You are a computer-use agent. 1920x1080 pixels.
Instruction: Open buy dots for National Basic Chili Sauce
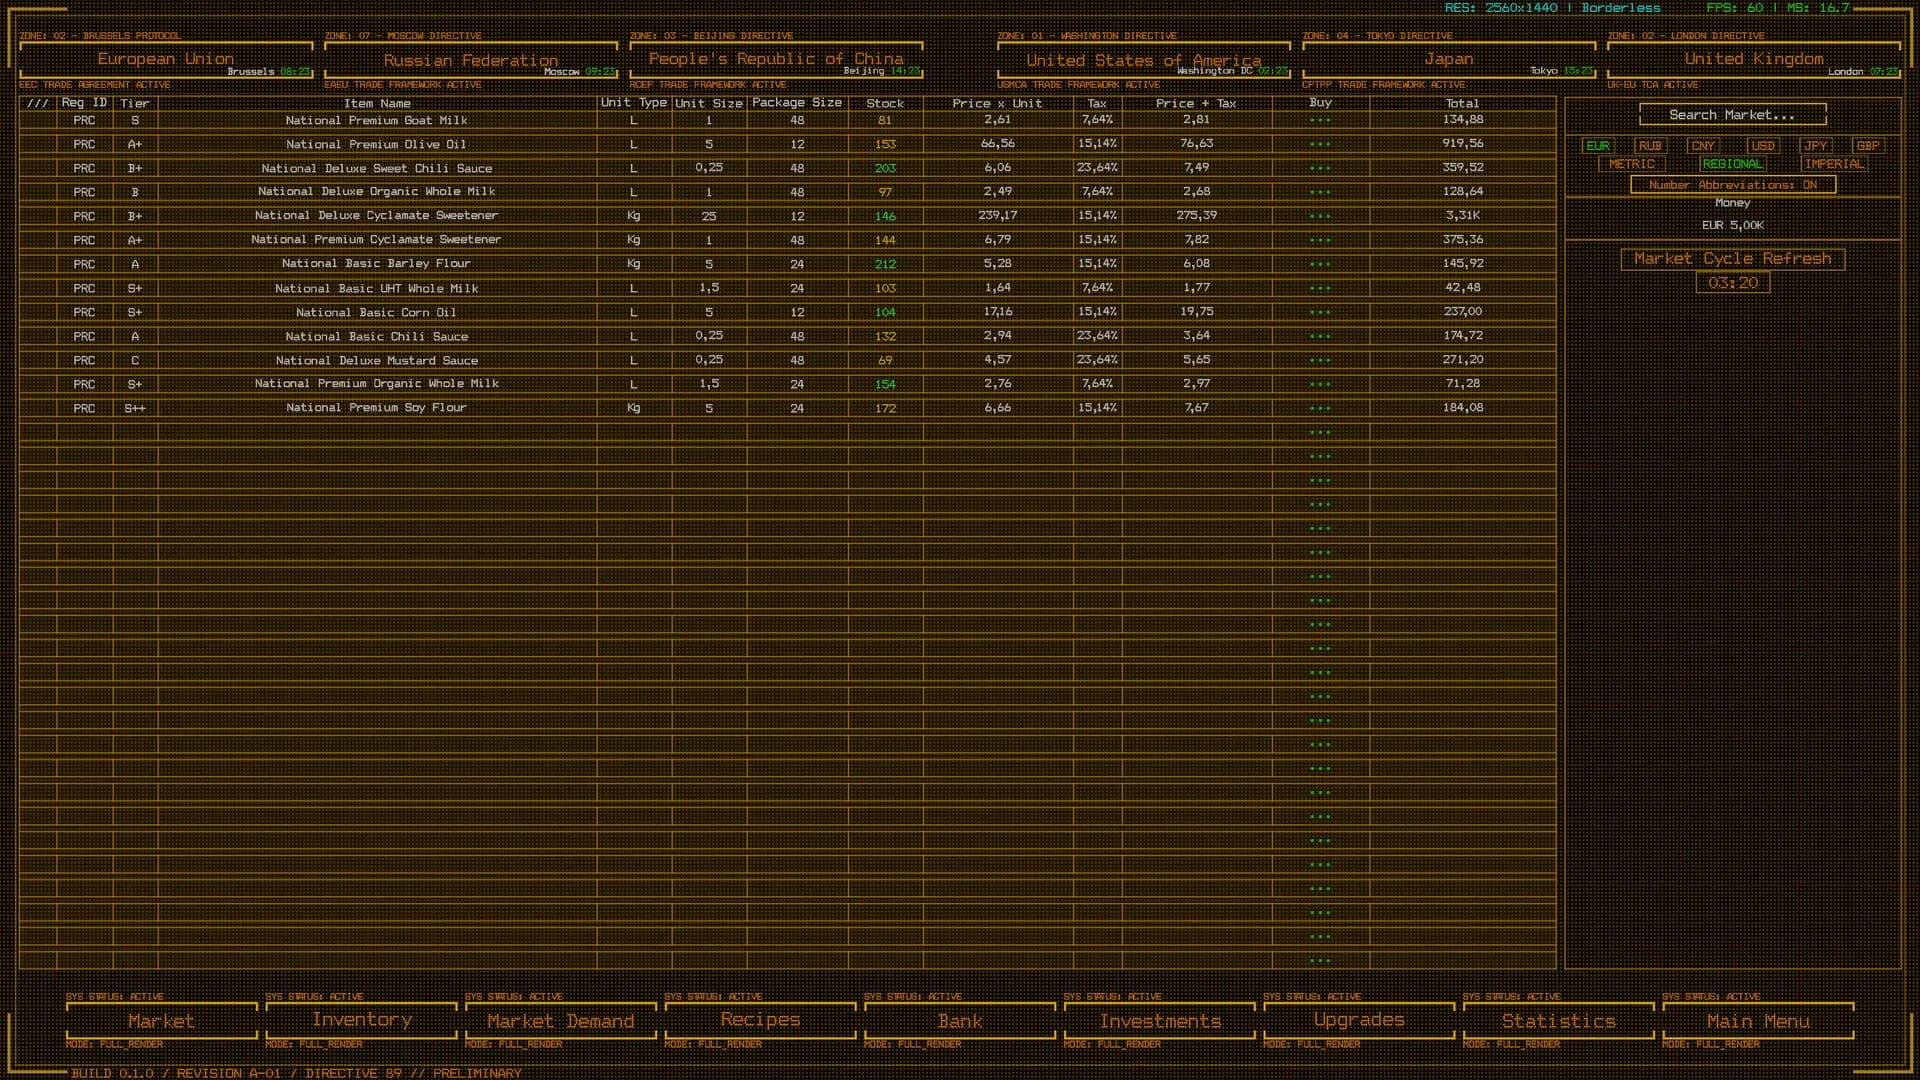(x=1320, y=336)
